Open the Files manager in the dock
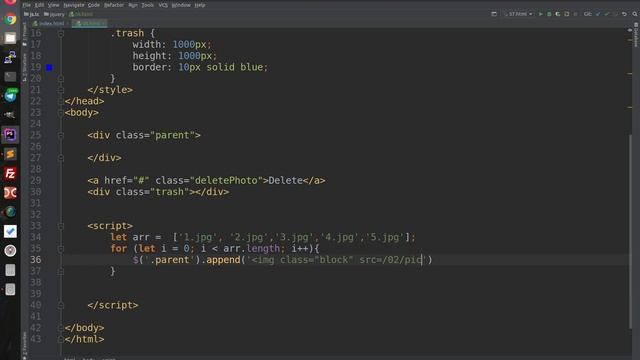Viewport: 640px width, 360px height. point(10,38)
